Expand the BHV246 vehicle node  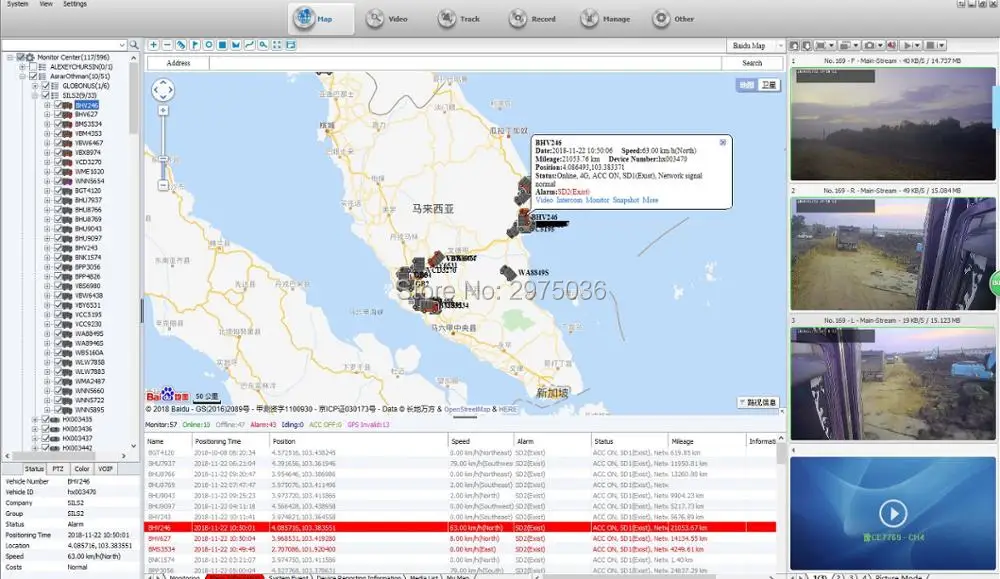[x=47, y=105]
